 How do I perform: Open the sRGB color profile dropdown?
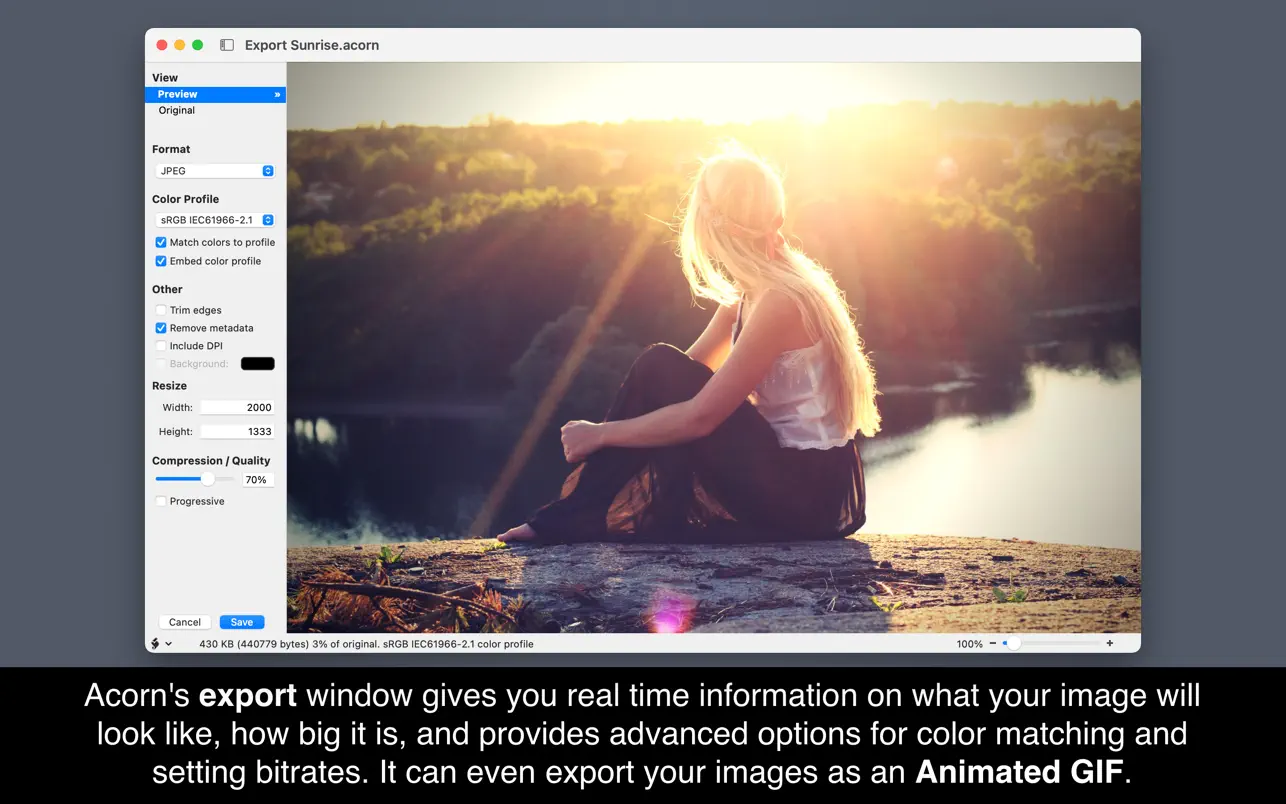pyautogui.click(x=214, y=220)
